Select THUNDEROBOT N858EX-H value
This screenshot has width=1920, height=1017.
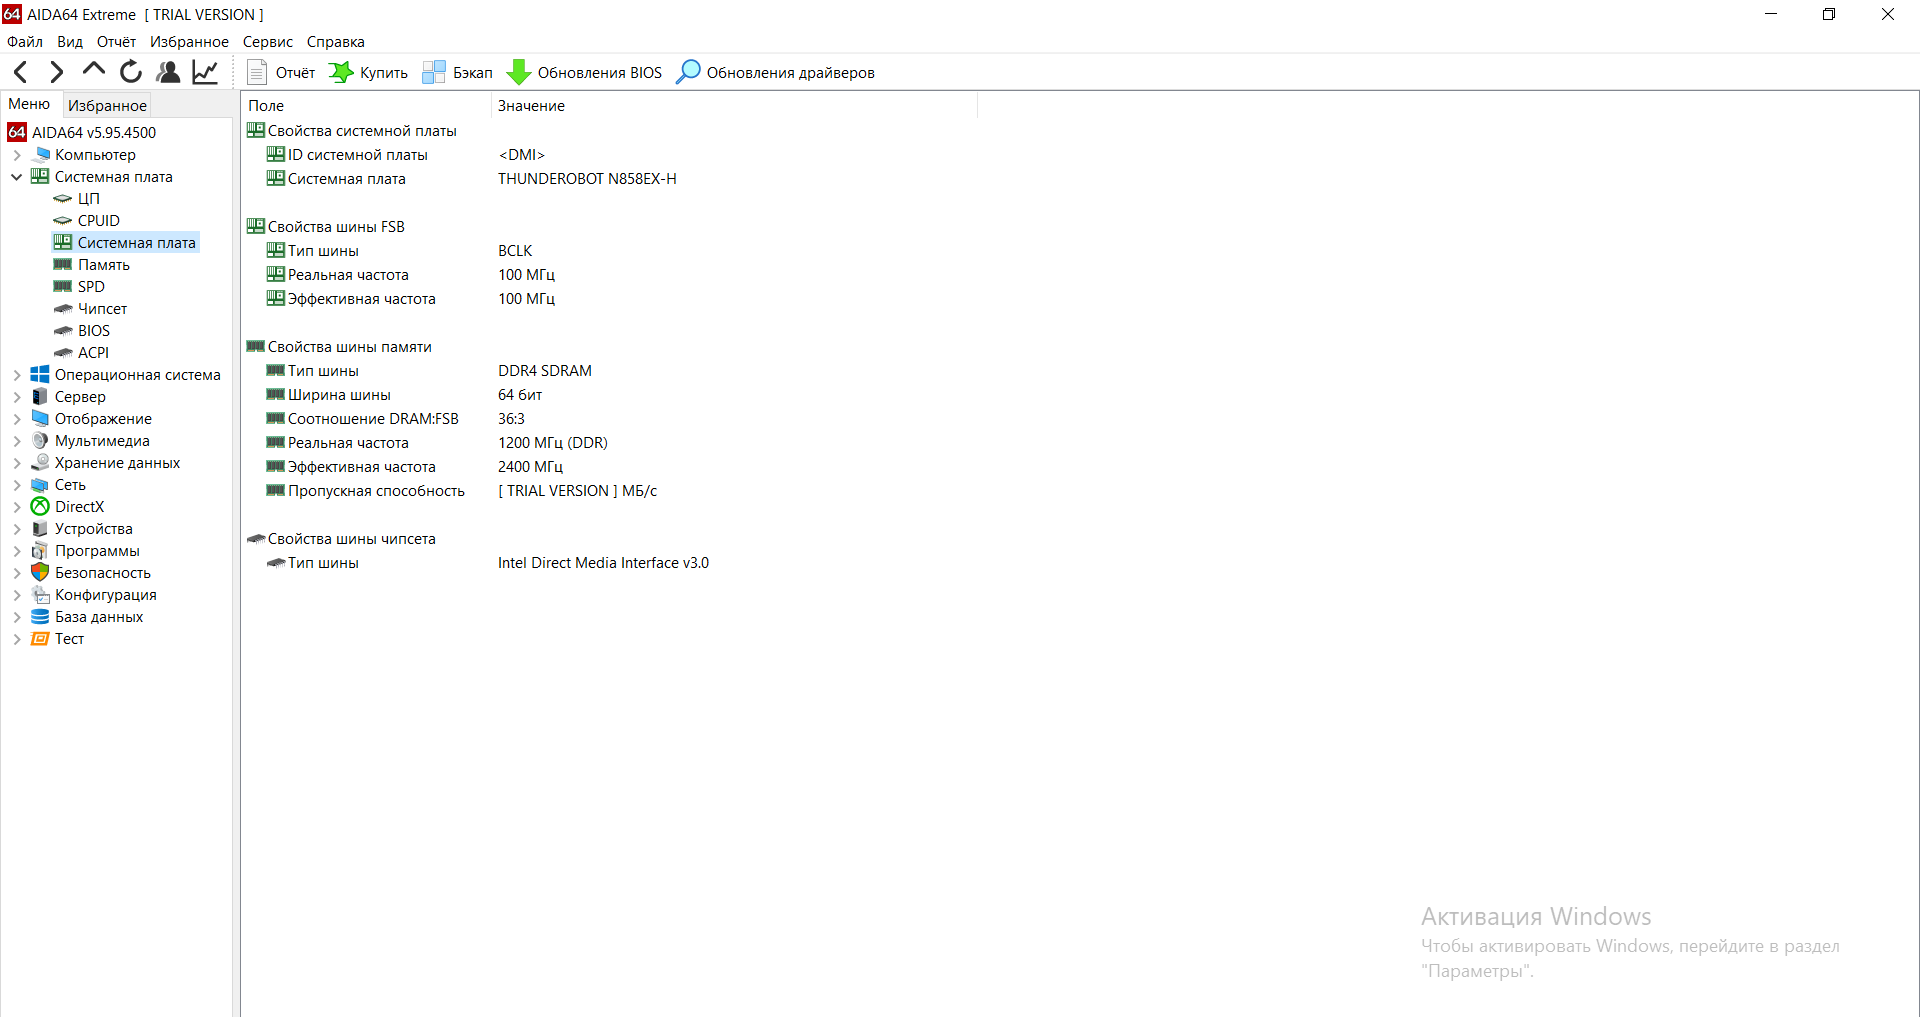click(587, 179)
